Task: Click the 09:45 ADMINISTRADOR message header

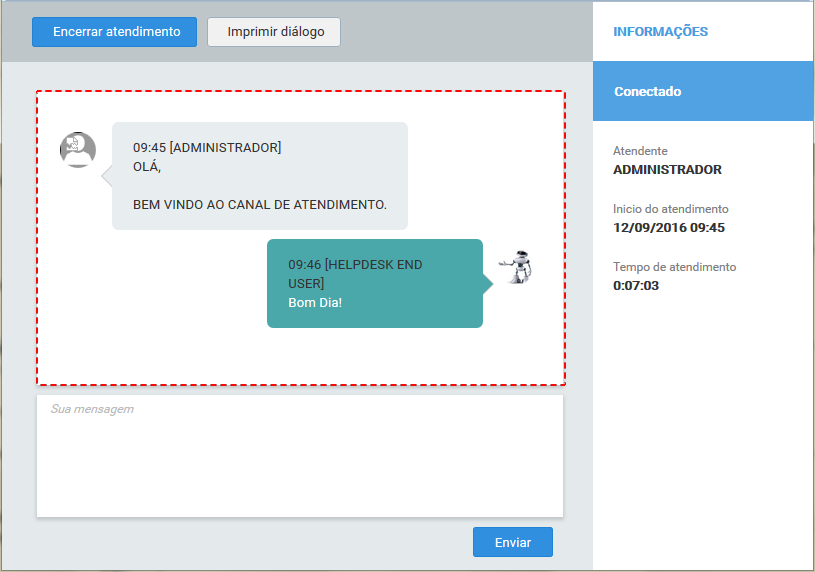Action: click(x=207, y=147)
